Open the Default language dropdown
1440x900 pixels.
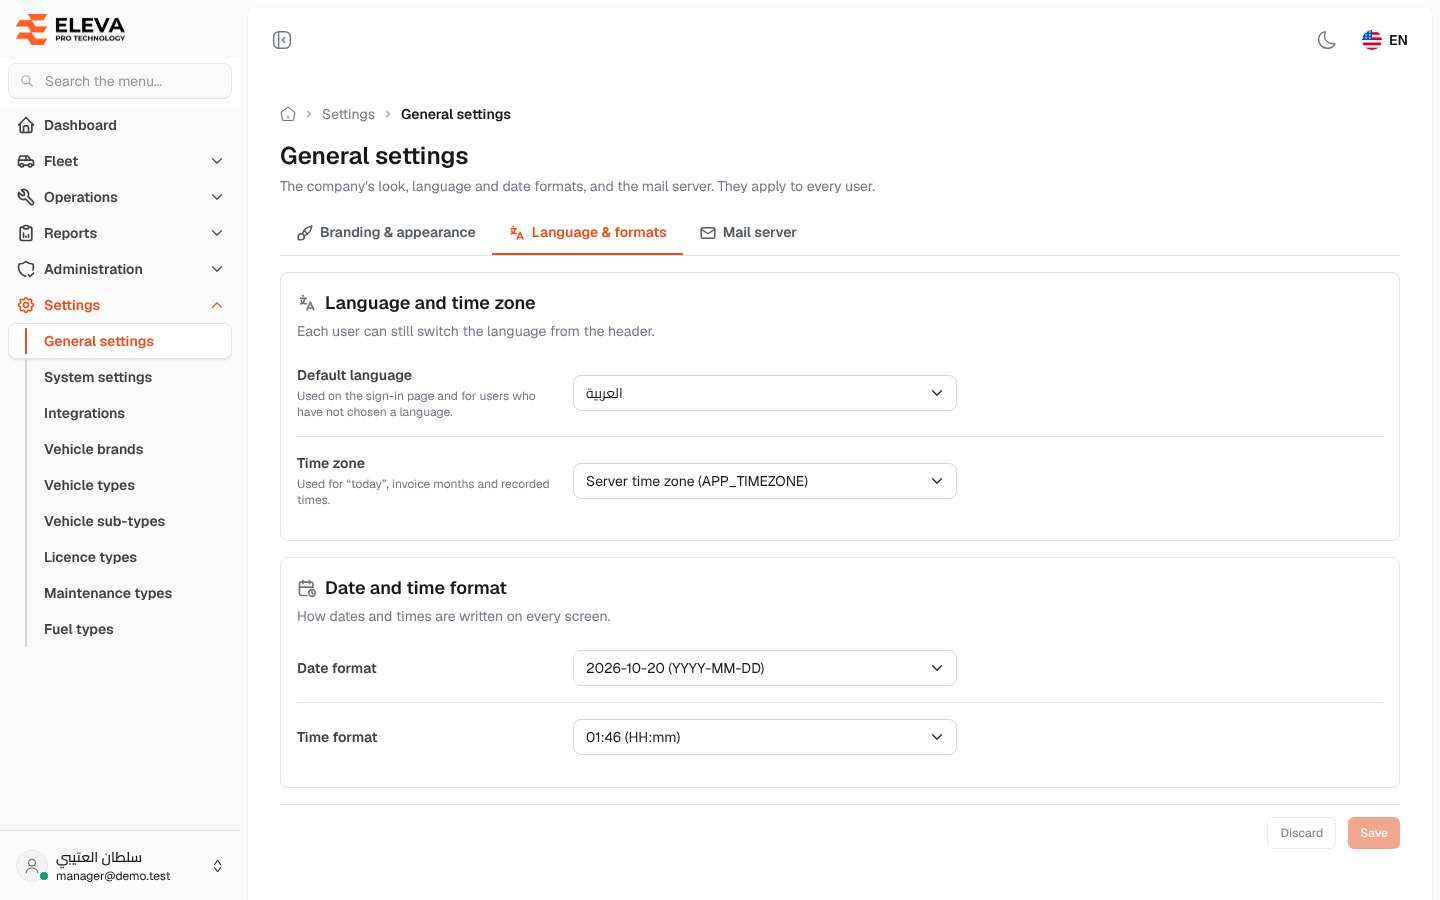click(x=765, y=393)
